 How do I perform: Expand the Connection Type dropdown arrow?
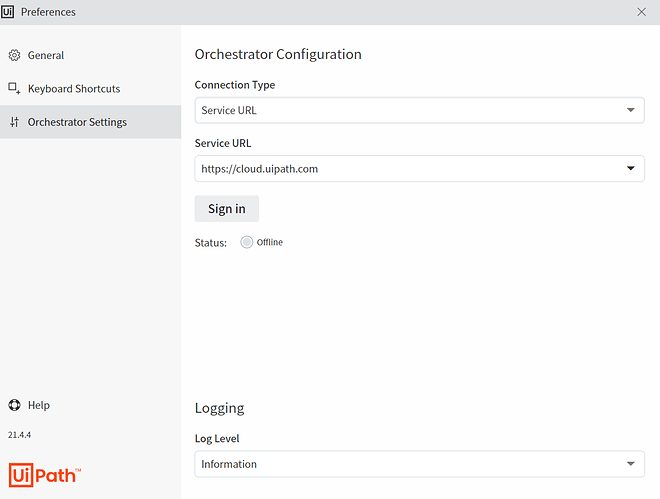tap(630, 110)
